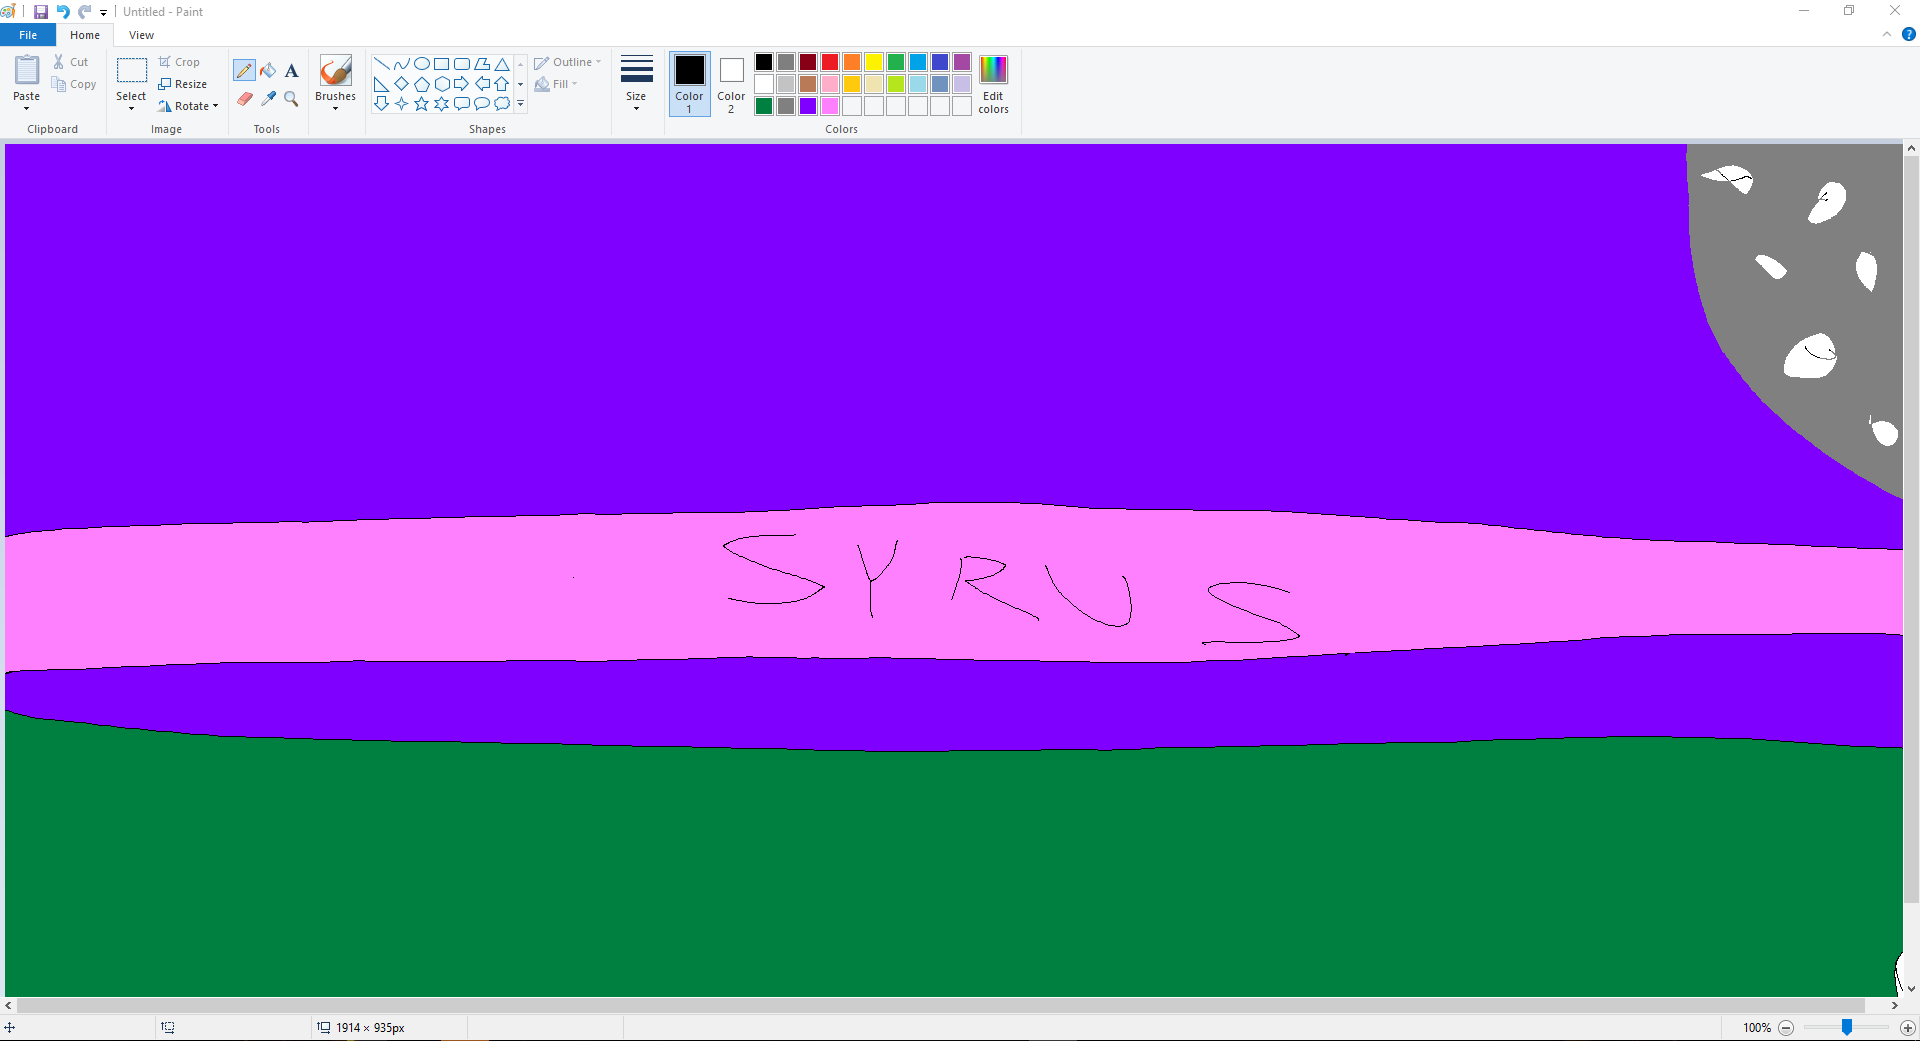This screenshot has width=1920, height=1041.
Task: Switch to the View tab
Action: point(141,34)
